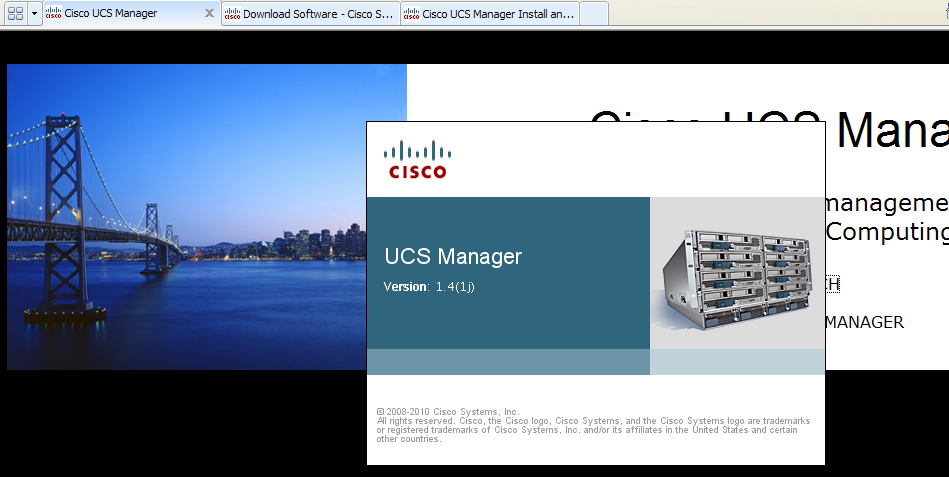Viewport: 949px width, 477px height.
Task: Open the Download Software - Cisco tab
Action: [x=310, y=13]
